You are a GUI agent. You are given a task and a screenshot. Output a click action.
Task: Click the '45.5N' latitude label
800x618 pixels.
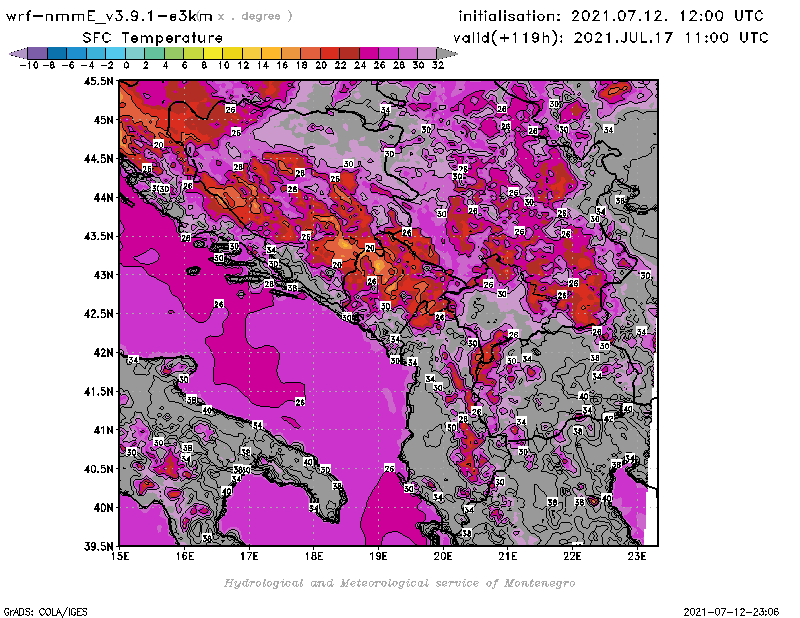point(98,81)
